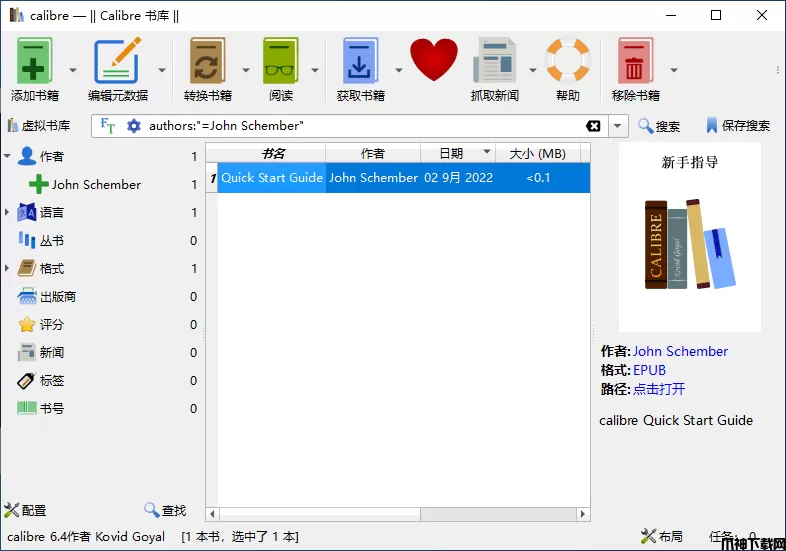
Task: Open dropdown arrow next to Fetch news
Action: click(532, 70)
